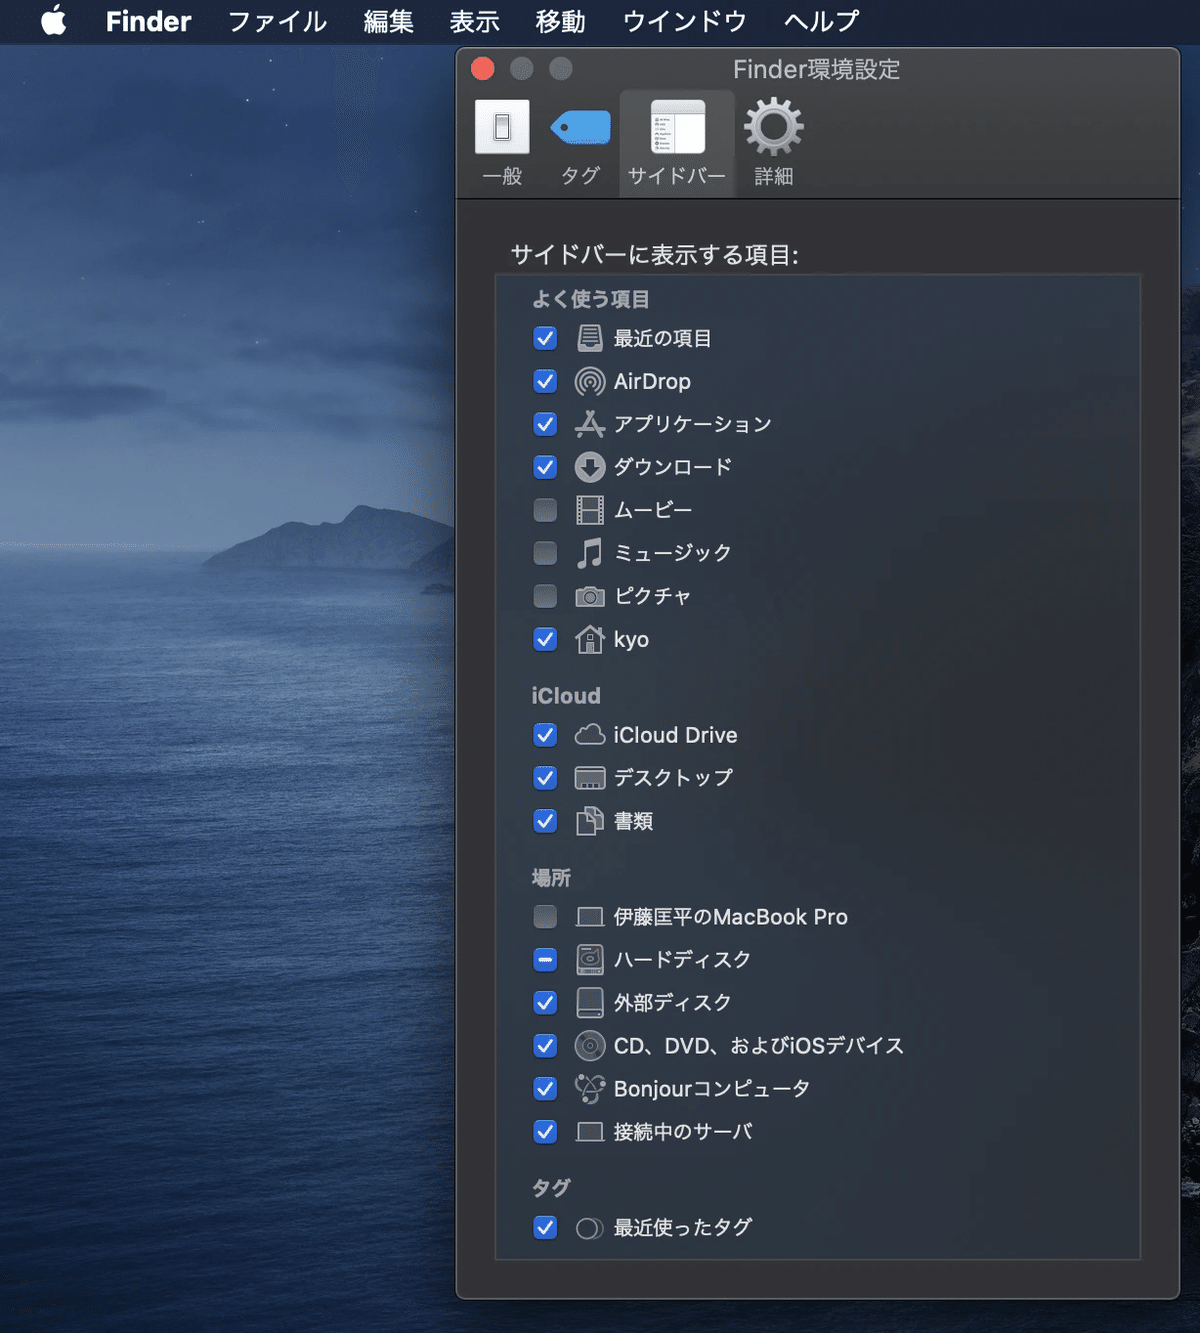Click the iCloud Drive cloud icon
Screen dimensions: 1200x1333
click(590, 735)
